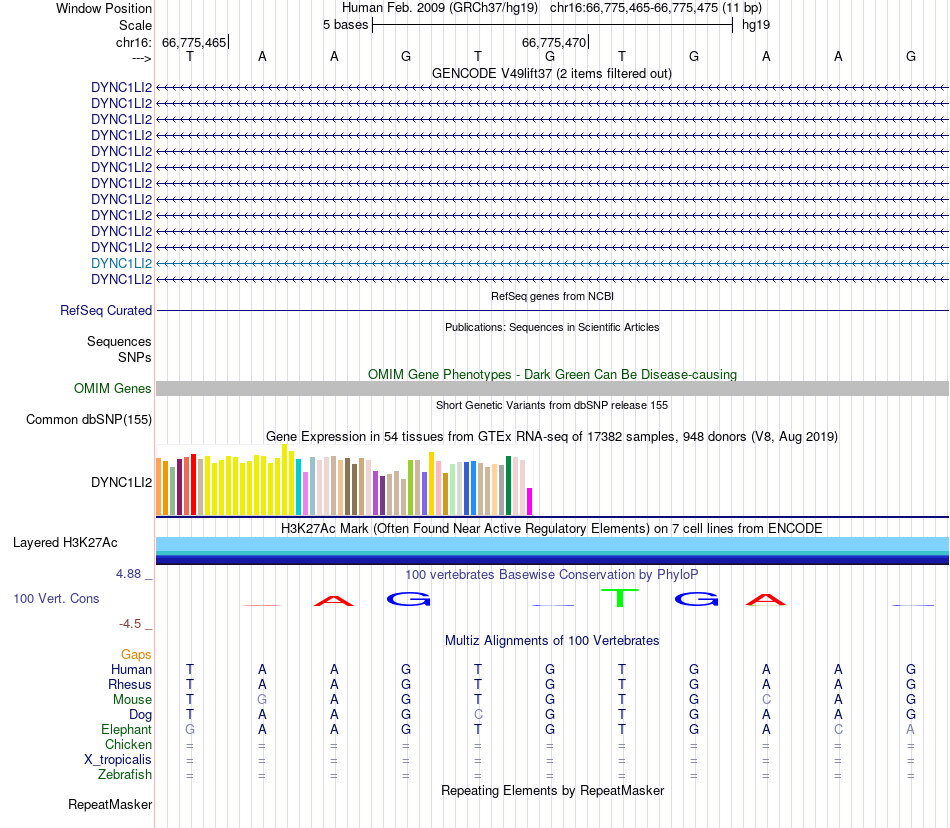The image size is (950, 828).
Task: Select the light-blue DYNC1LI2 transcript label
Action: [x=121, y=263]
